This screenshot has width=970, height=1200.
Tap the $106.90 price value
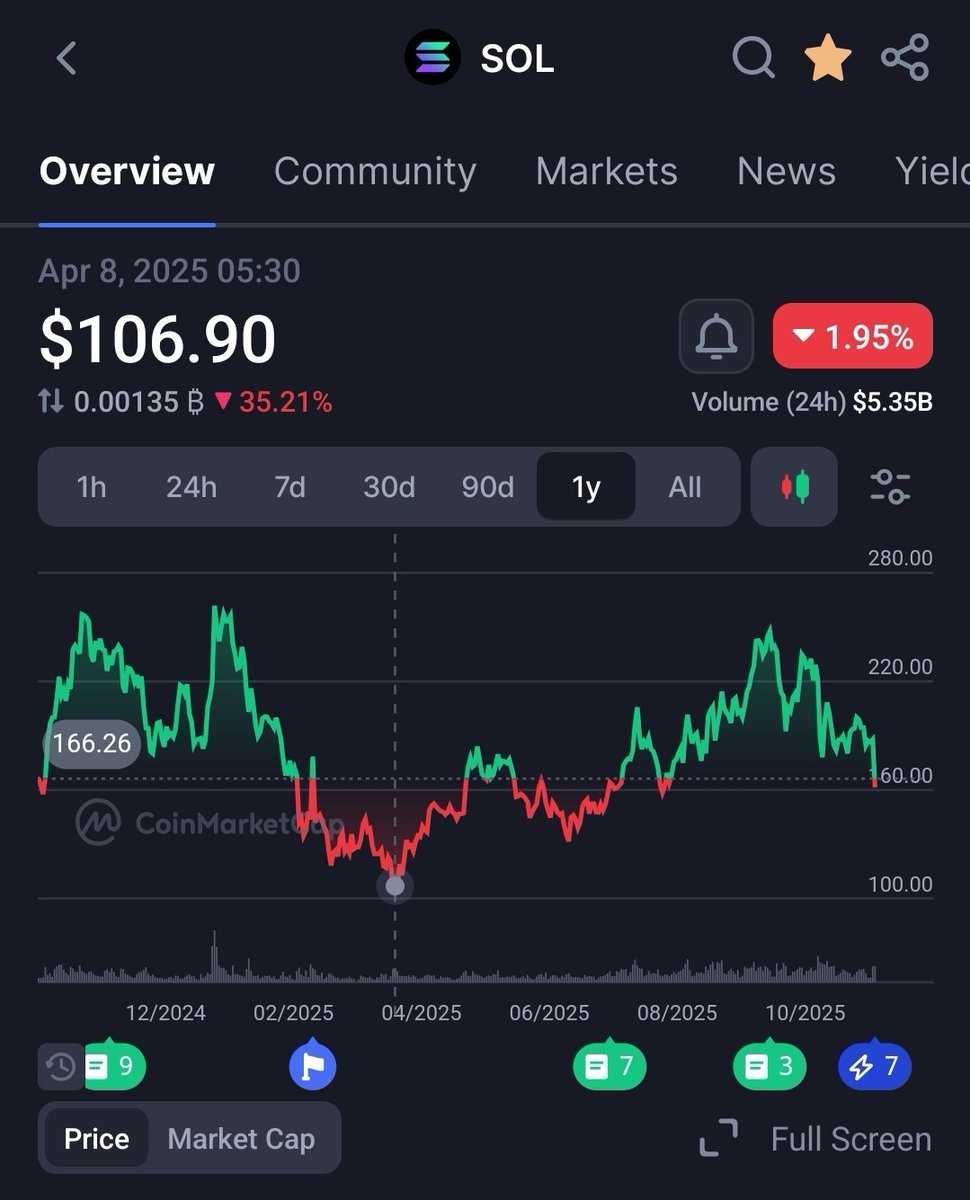157,338
